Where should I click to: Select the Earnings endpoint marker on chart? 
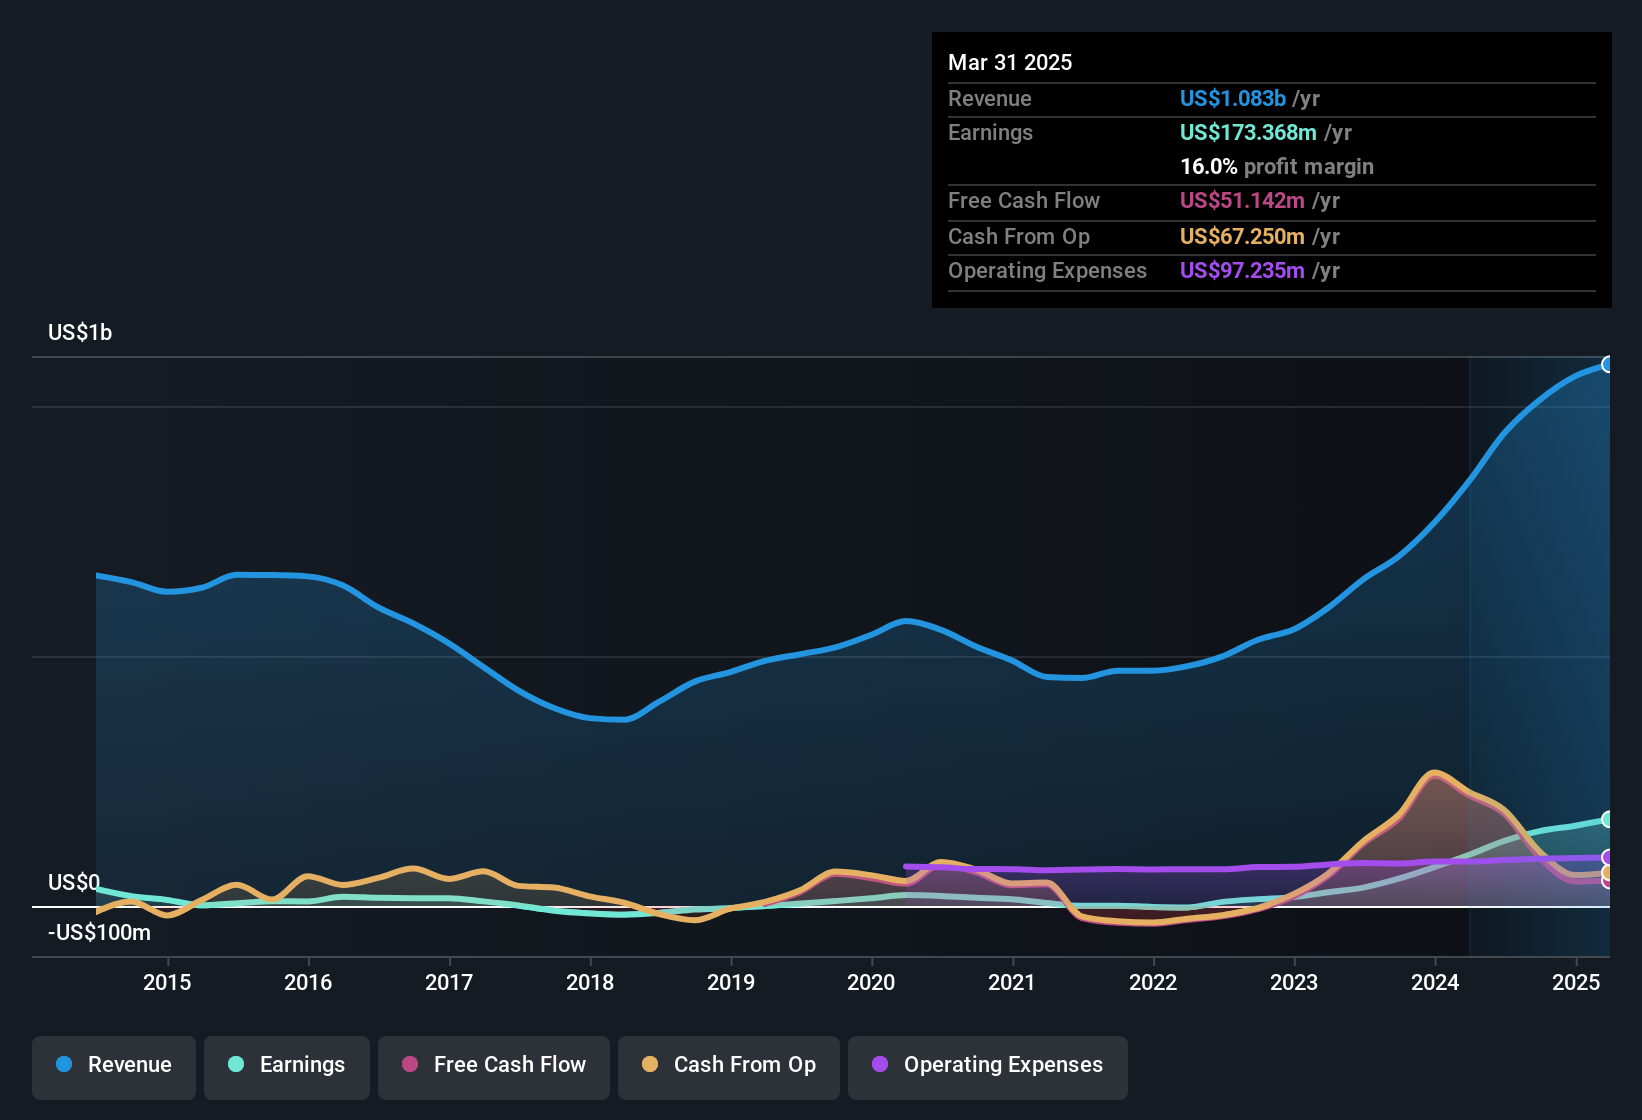point(1608,819)
